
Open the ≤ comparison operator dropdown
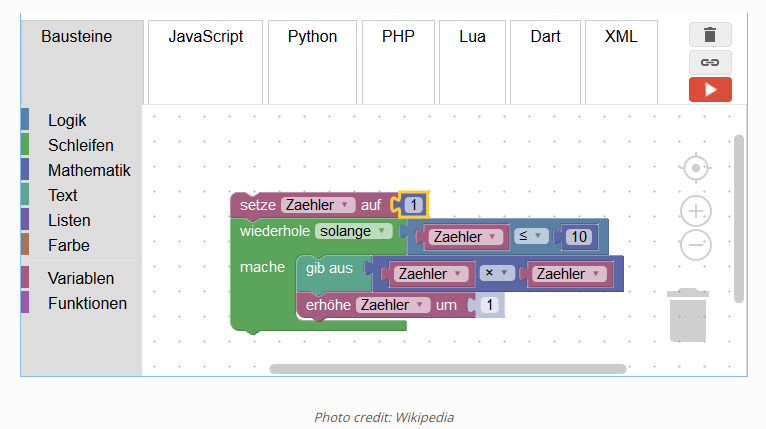pyautogui.click(x=531, y=237)
